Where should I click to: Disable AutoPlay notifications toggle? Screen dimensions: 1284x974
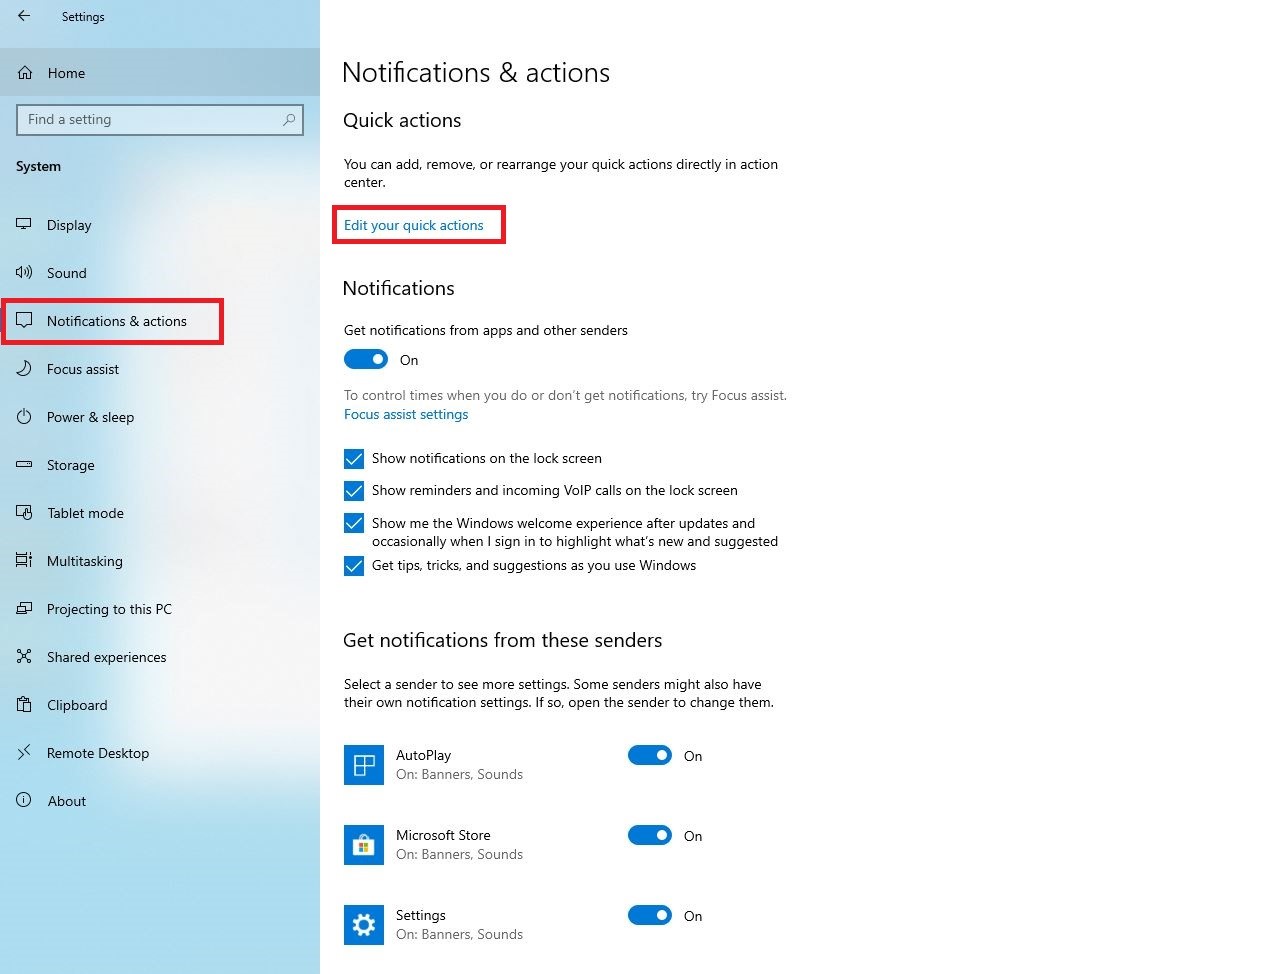(650, 756)
